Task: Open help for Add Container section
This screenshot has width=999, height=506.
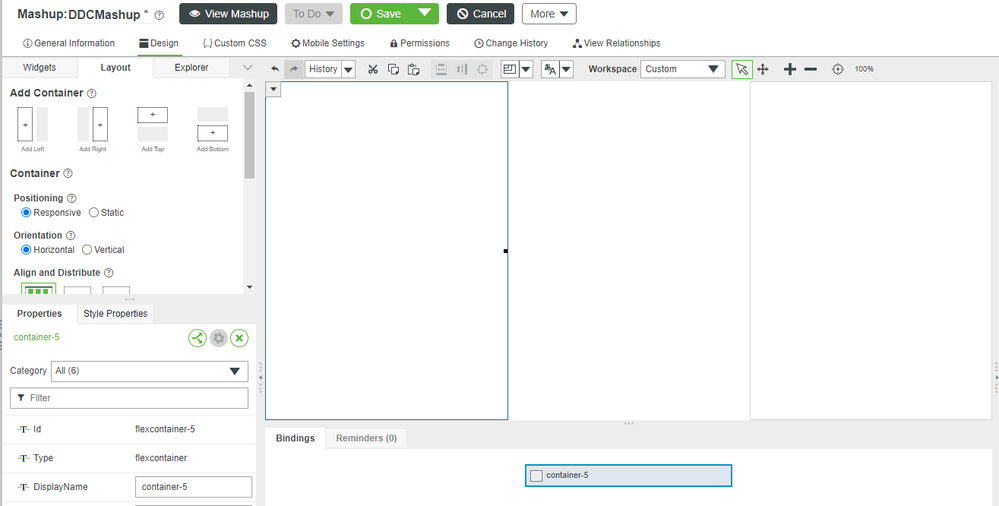Action: pyautogui.click(x=92, y=93)
